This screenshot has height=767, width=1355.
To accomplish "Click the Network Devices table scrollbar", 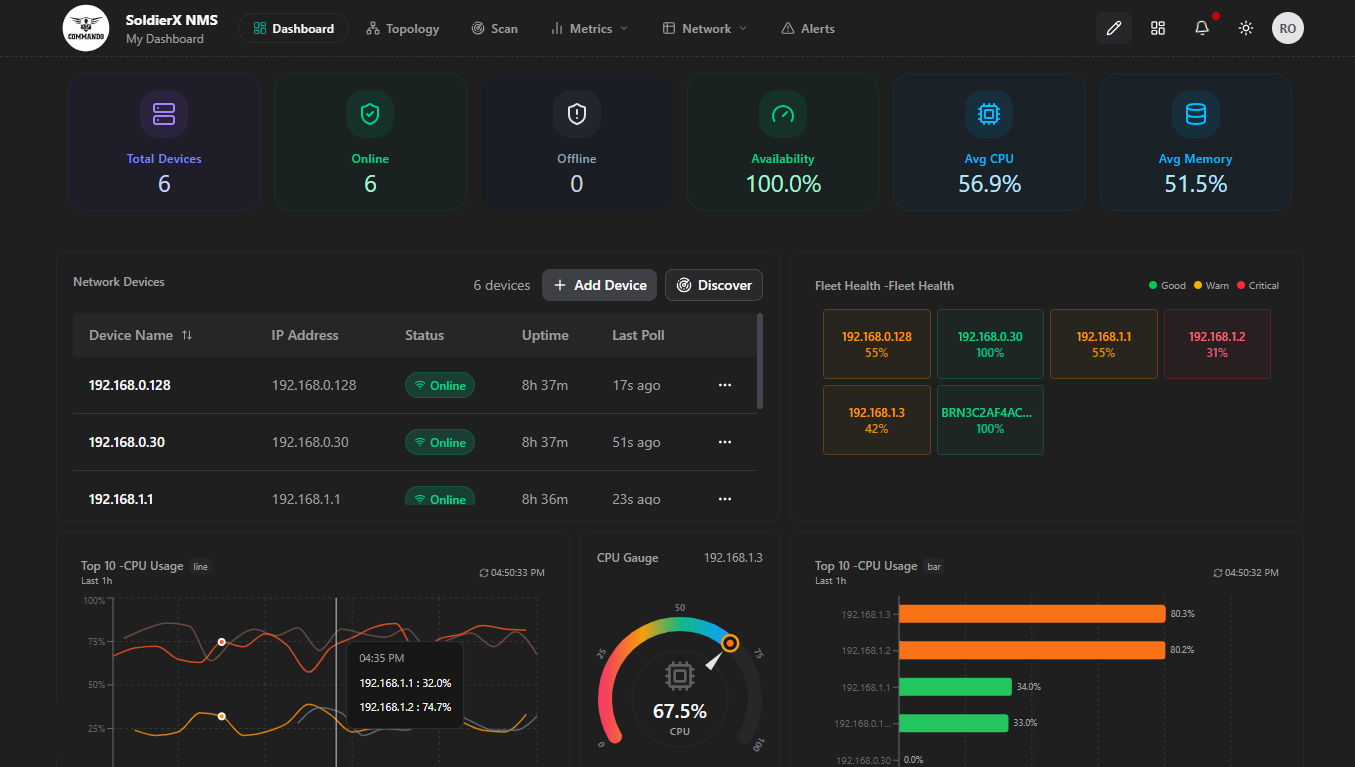I will point(760,361).
